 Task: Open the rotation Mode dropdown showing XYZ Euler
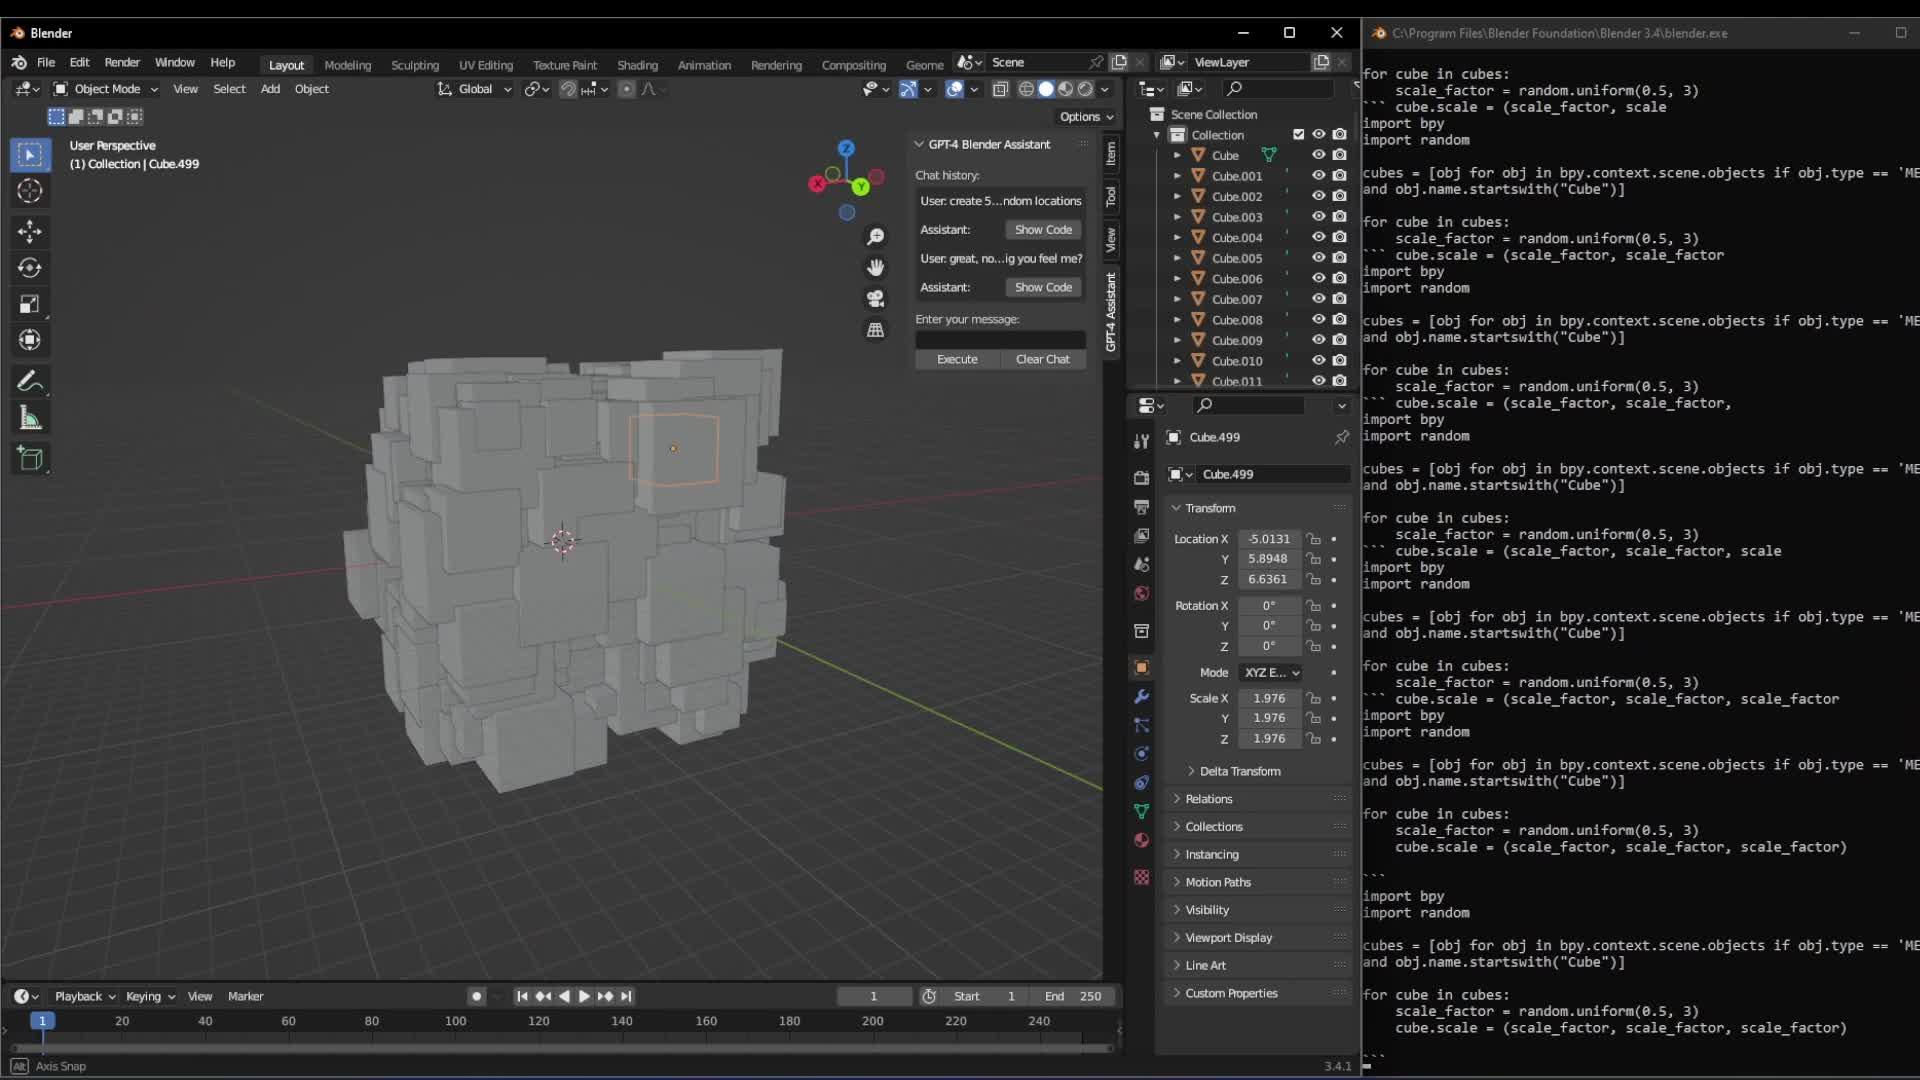pyautogui.click(x=1271, y=672)
